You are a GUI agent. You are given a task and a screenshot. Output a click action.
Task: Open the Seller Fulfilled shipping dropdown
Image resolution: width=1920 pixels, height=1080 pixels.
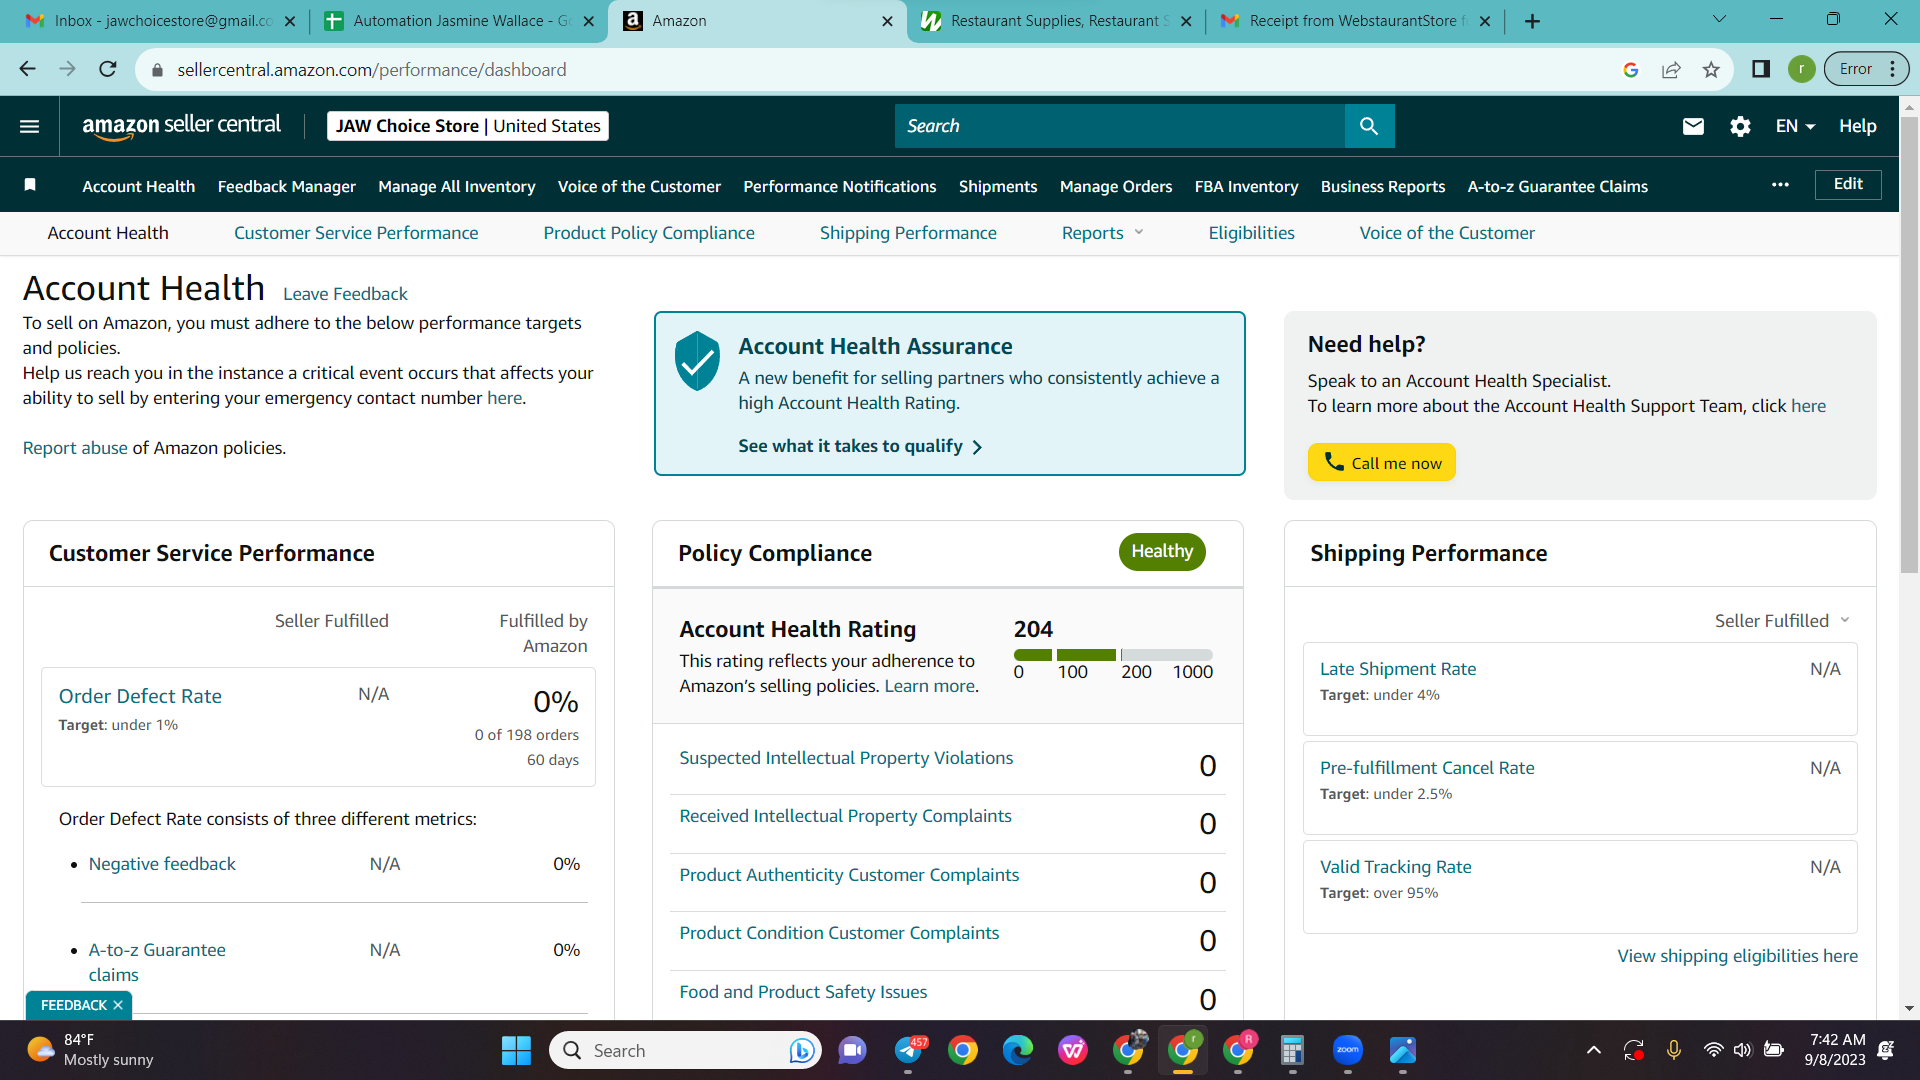coord(1782,621)
